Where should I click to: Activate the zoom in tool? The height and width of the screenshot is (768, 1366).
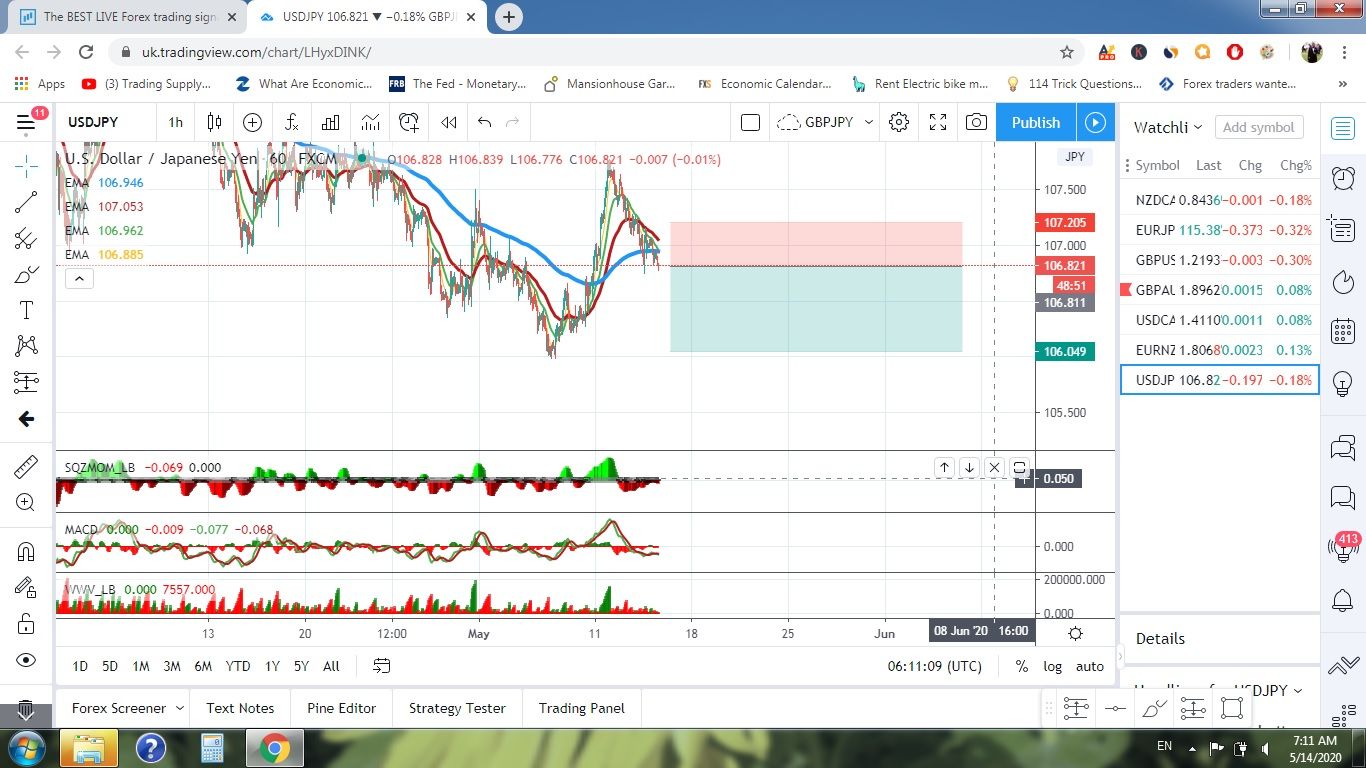coord(26,502)
